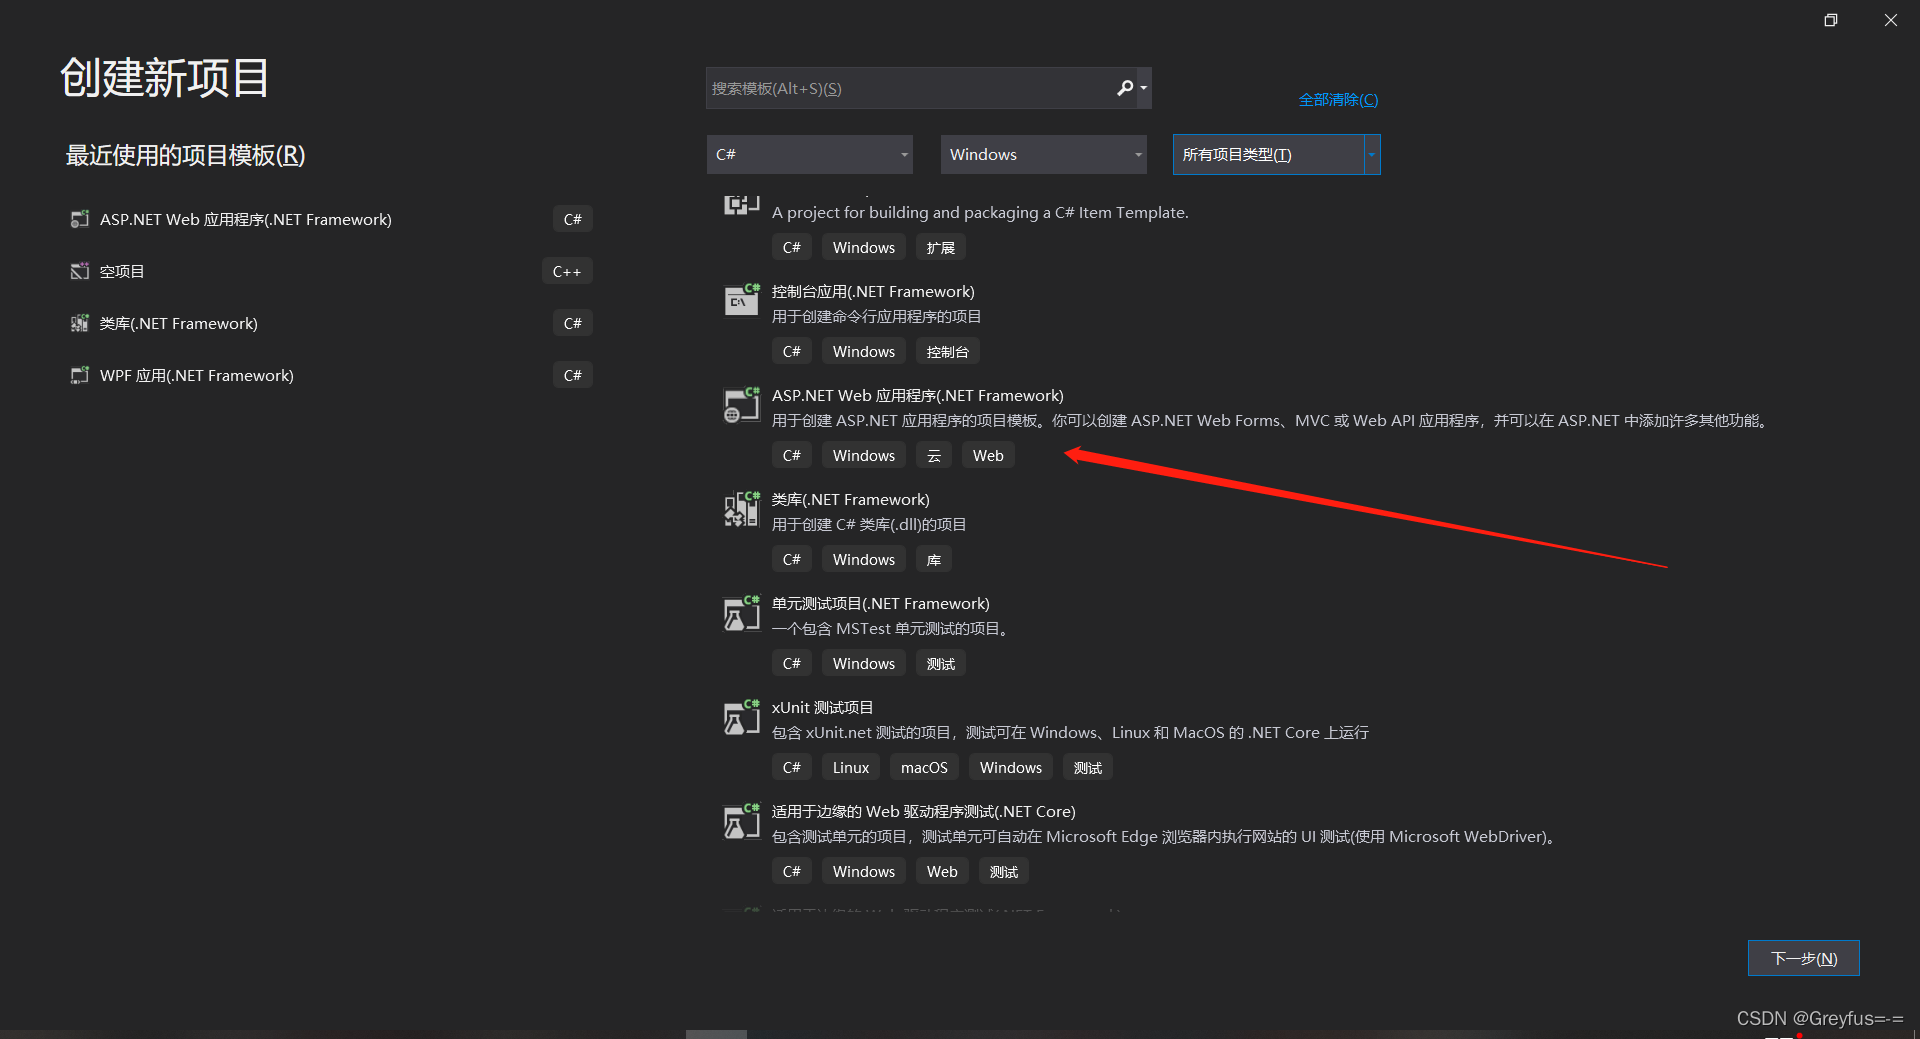The height and width of the screenshot is (1039, 1920).
Task: Select recent WPF app (.NET Framework) template
Action: (330, 375)
